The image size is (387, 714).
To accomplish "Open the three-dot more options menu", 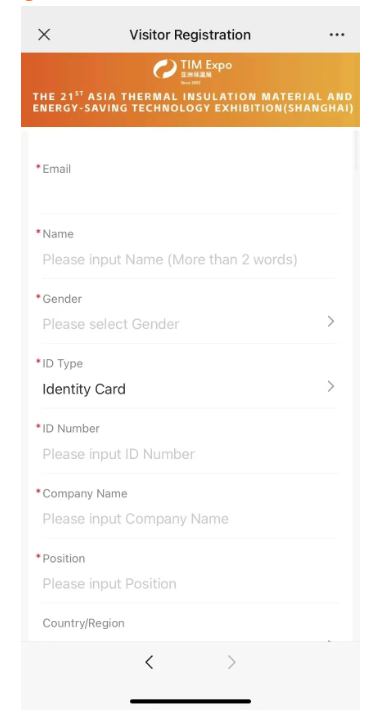I will point(337,35).
